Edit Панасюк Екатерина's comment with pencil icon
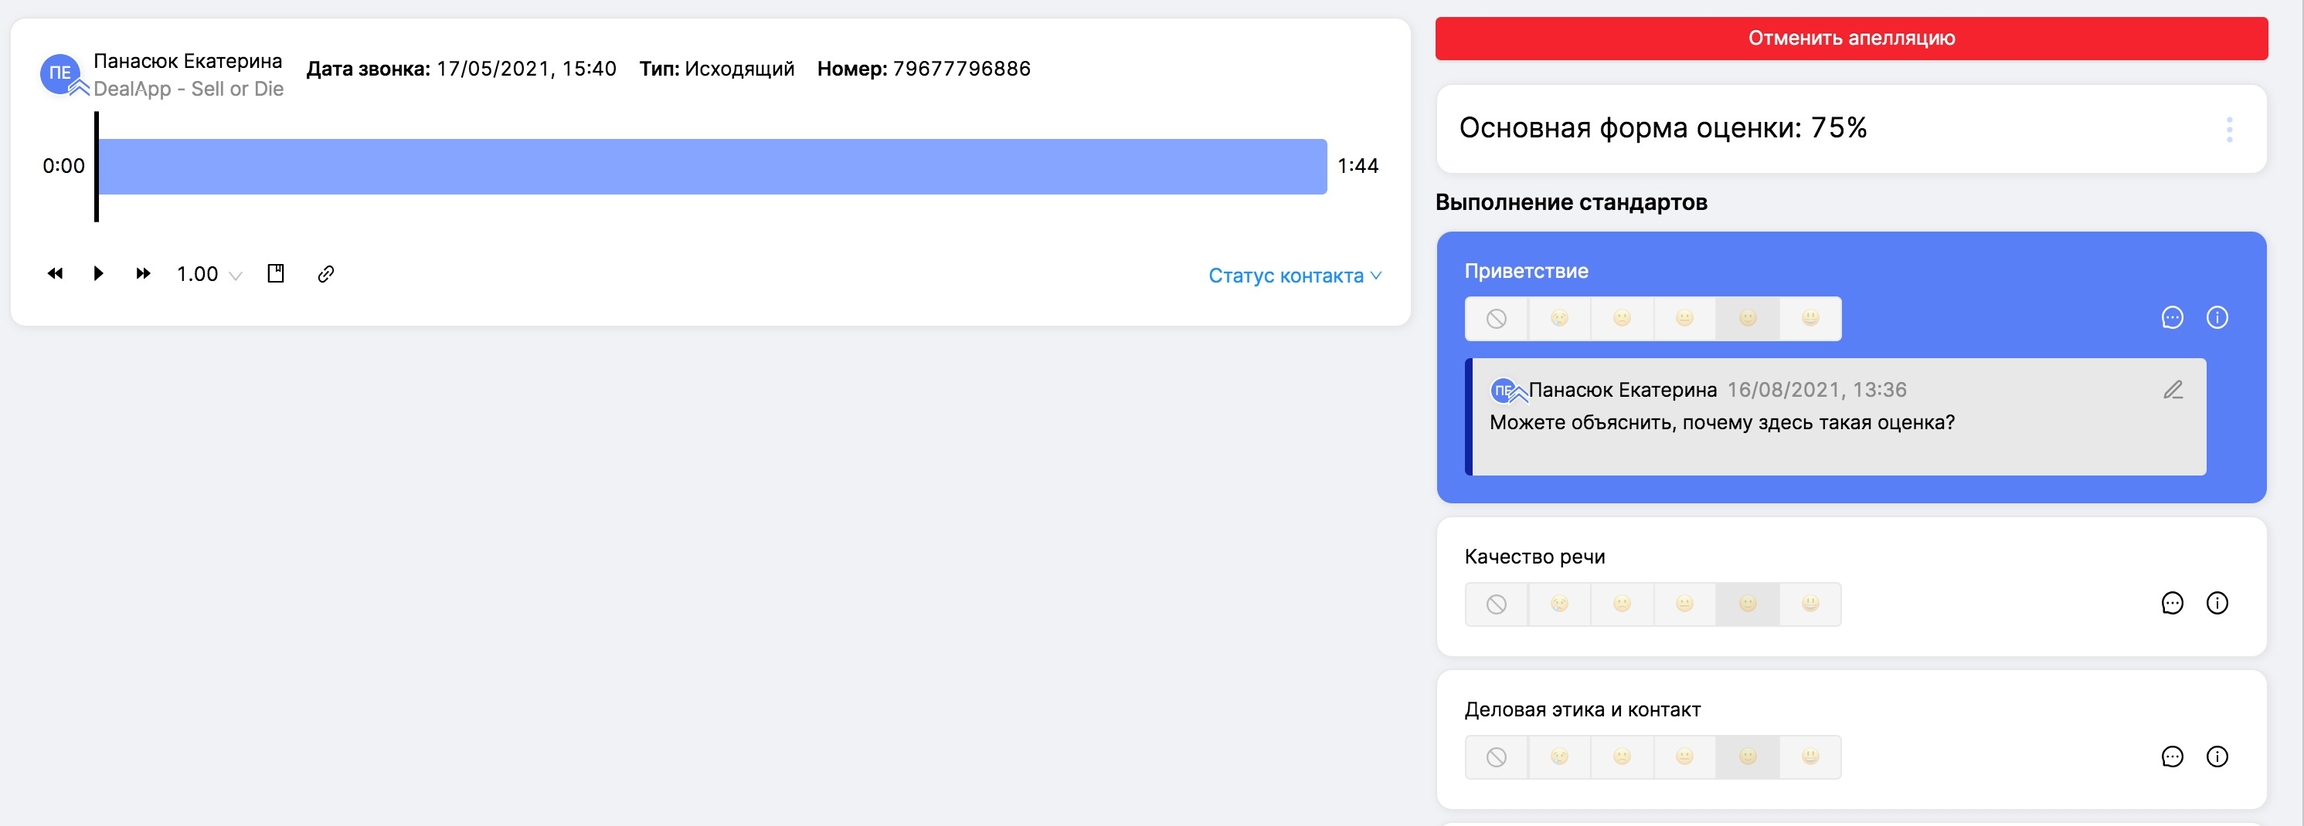This screenshot has width=2304, height=826. tap(2173, 390)
